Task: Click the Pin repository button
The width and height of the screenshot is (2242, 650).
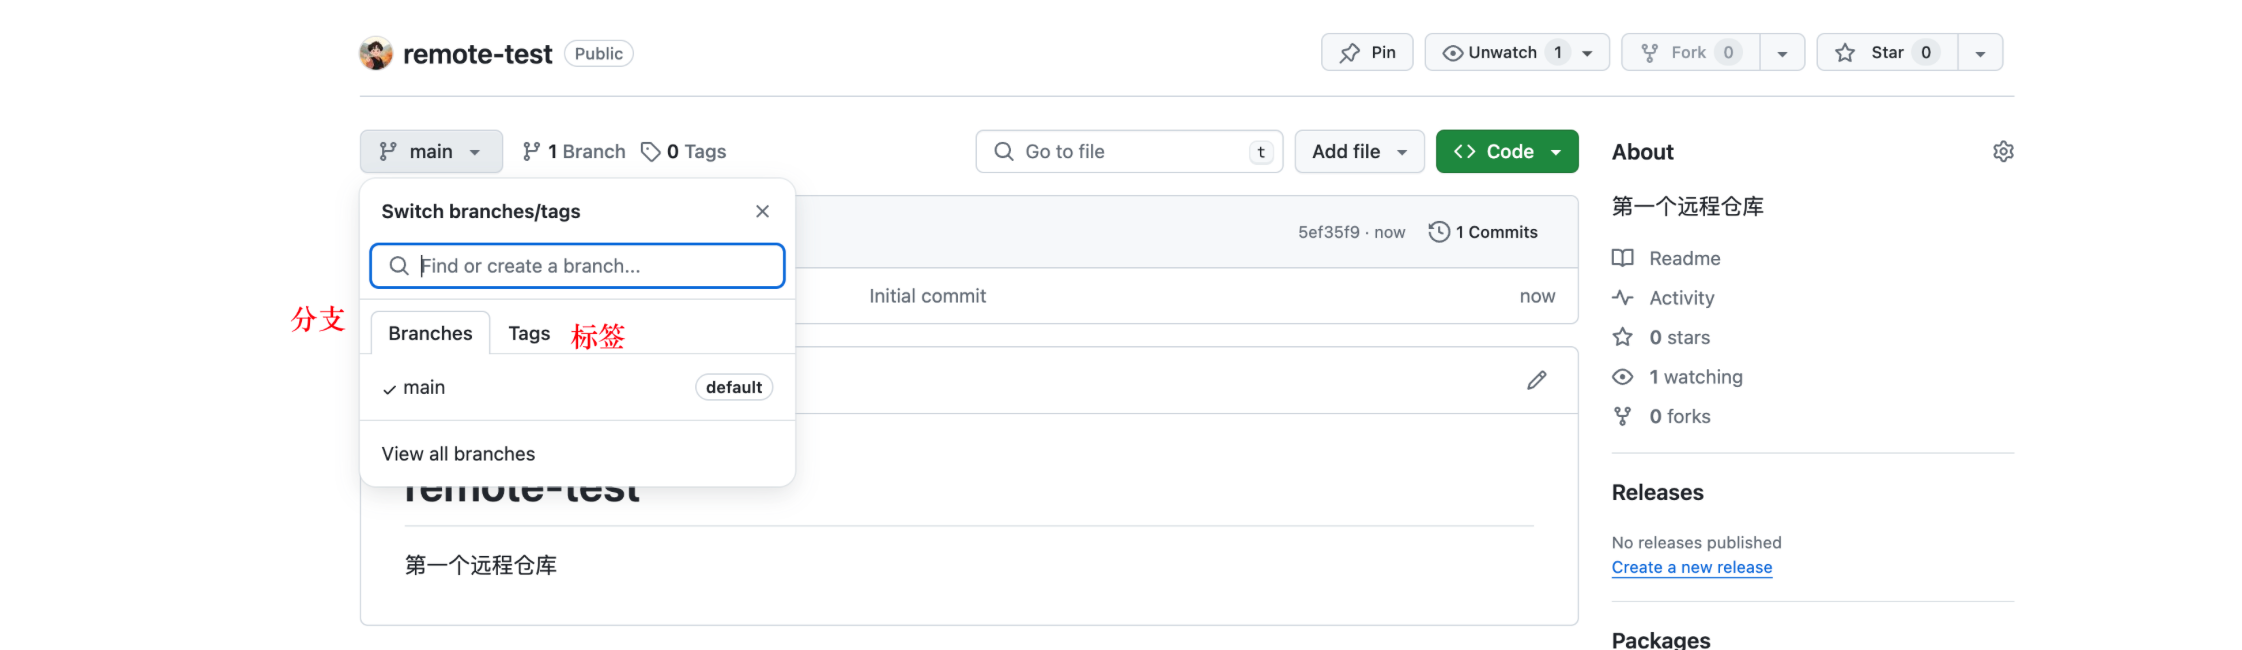Action: pyautogui.click(x=1366, y=53)
